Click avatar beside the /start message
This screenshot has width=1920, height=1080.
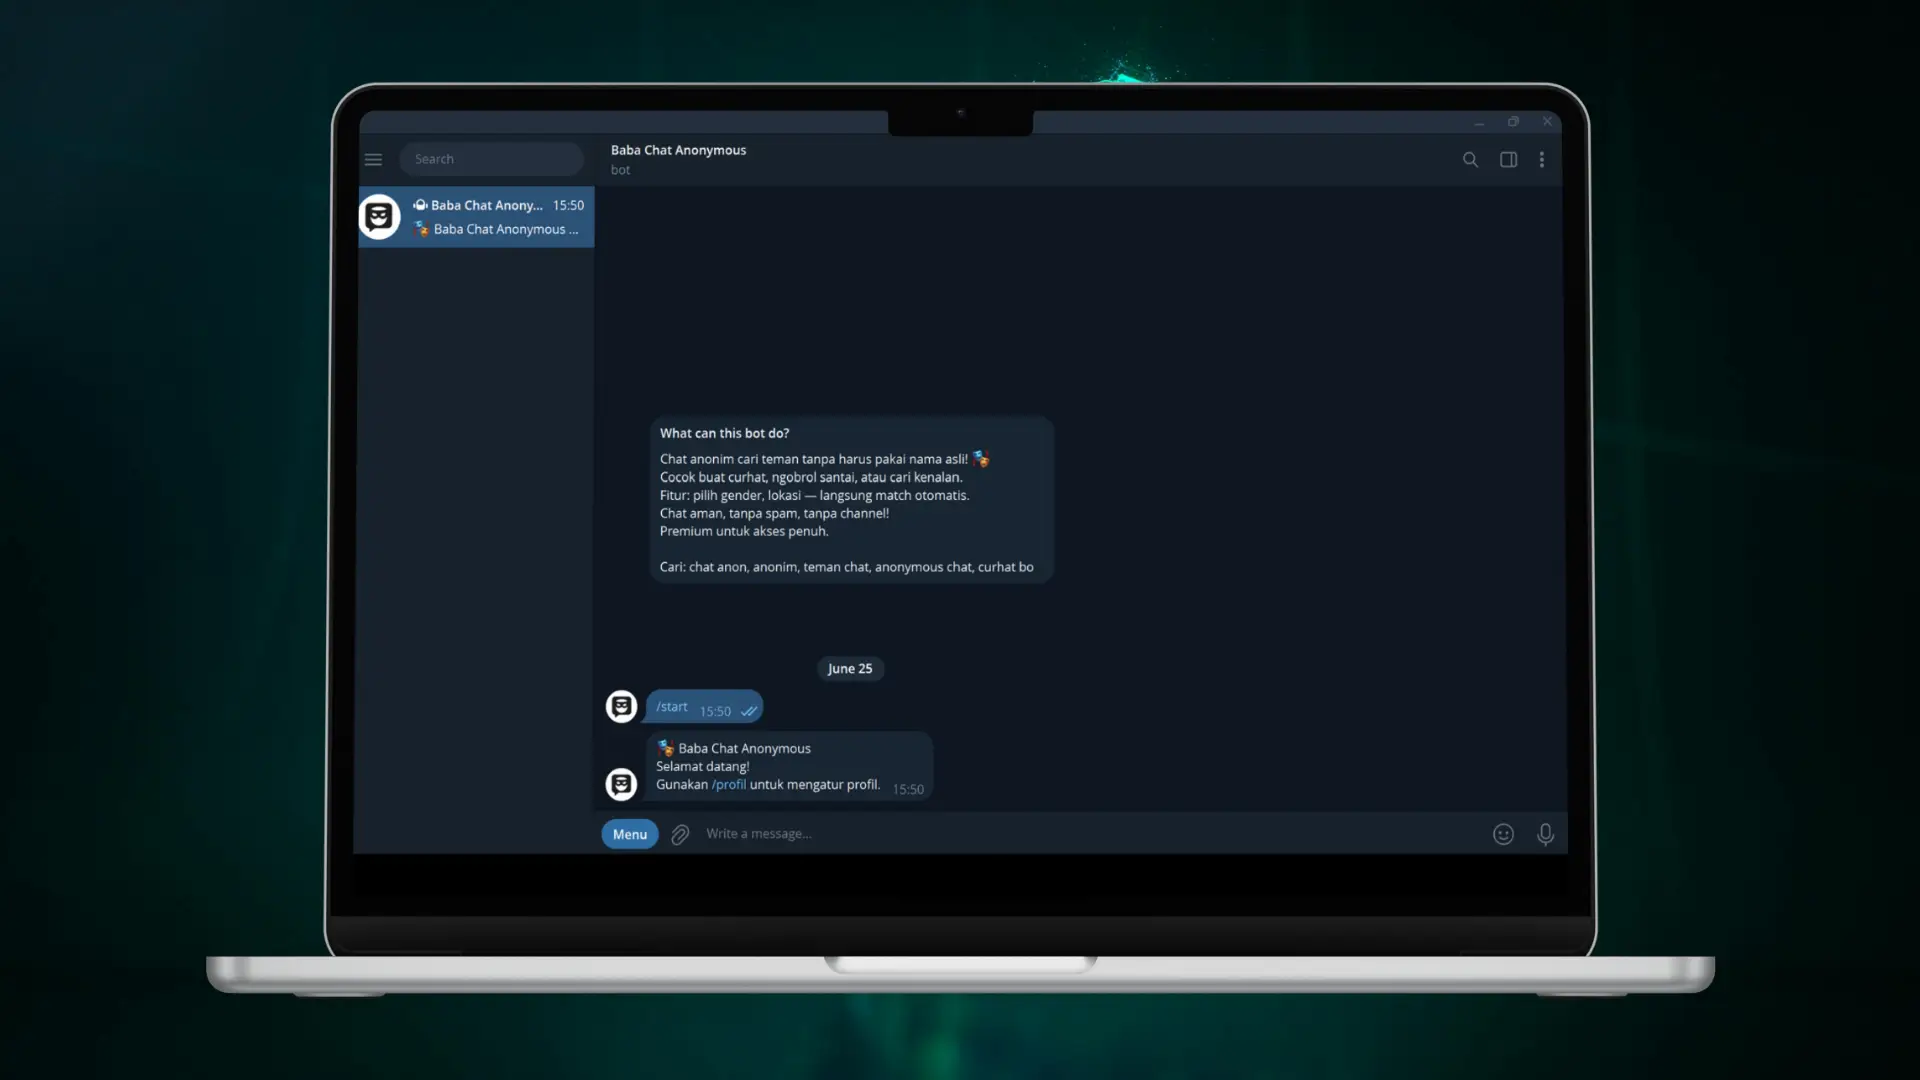(x=621, y=706)
